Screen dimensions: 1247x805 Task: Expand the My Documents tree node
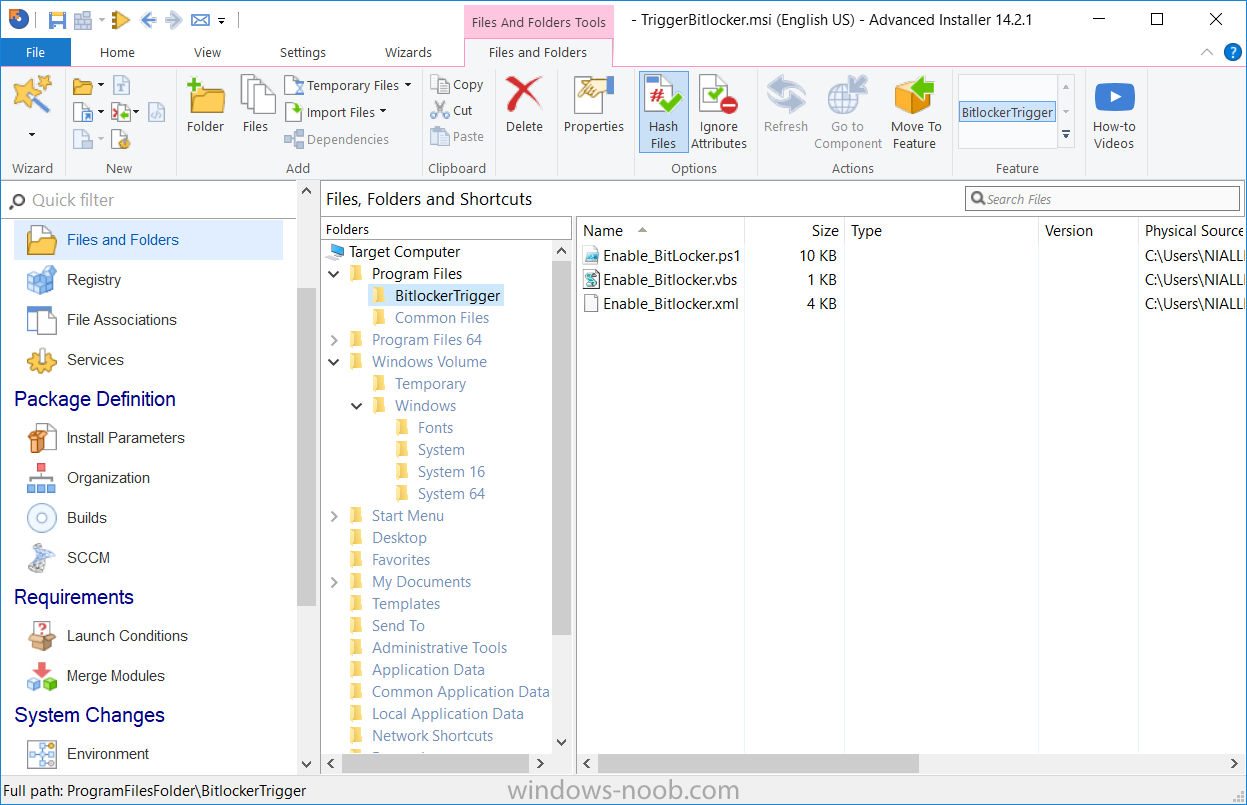tap(334, 582)
